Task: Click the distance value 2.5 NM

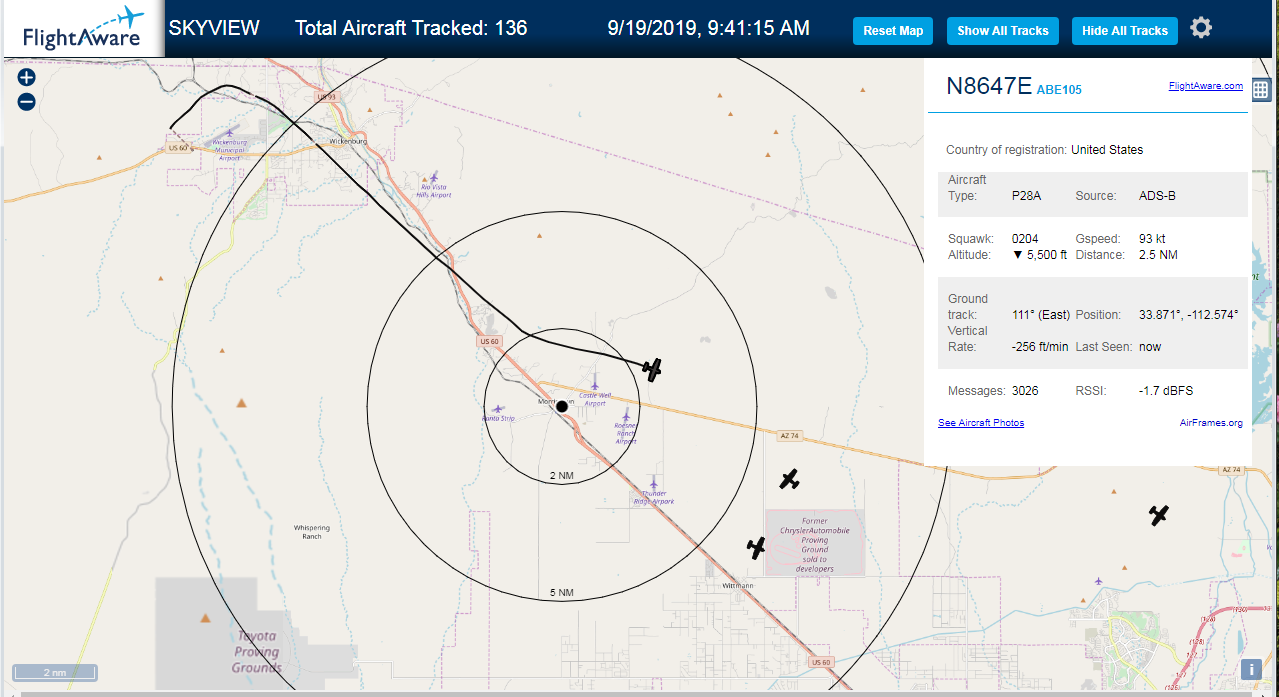Action: (x=1158, y=255)
